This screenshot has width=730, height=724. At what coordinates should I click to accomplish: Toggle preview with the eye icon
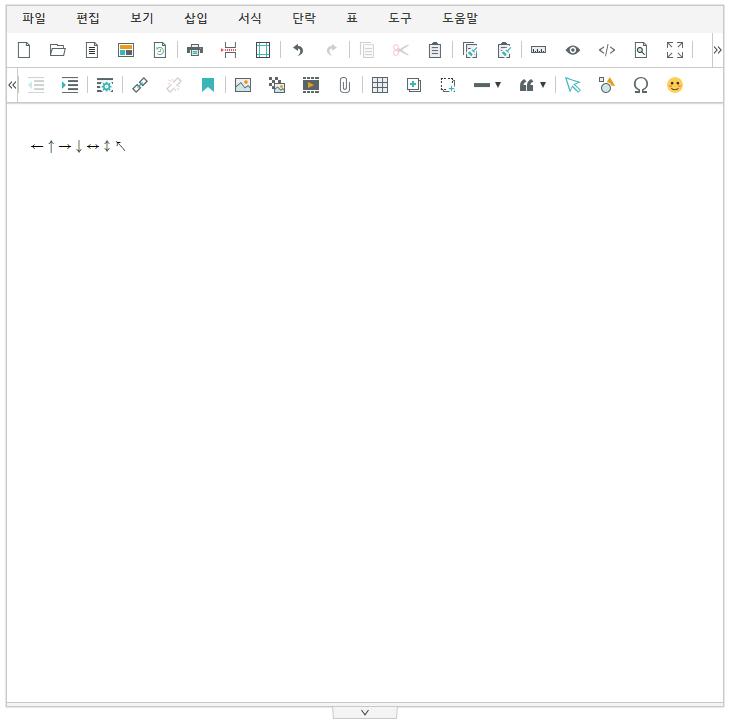tap(573, 50)
